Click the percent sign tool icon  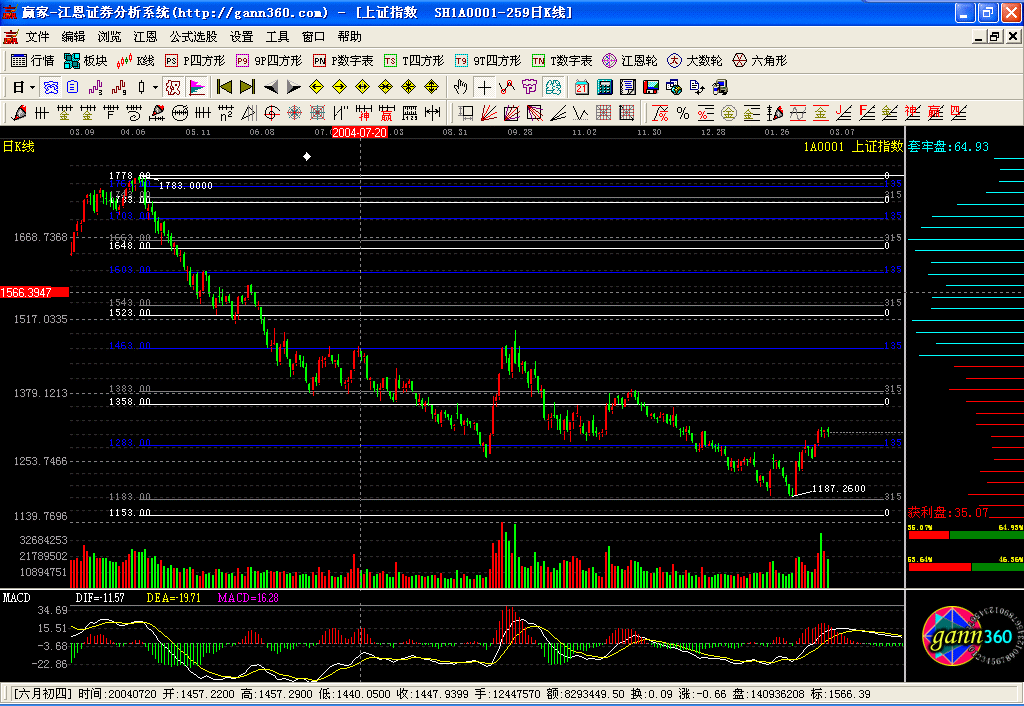(683, 113)
